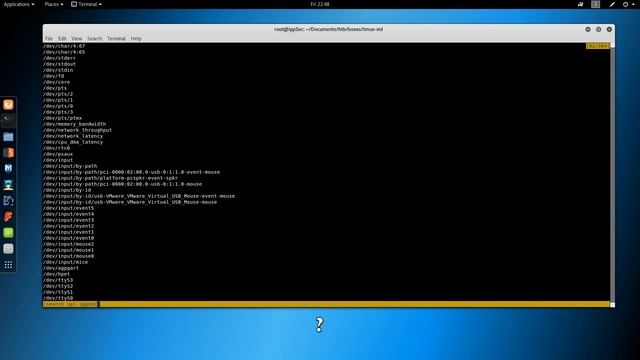Click the /dev/input/event0 line
Screen dimensions: 640x360
point(68,238)
